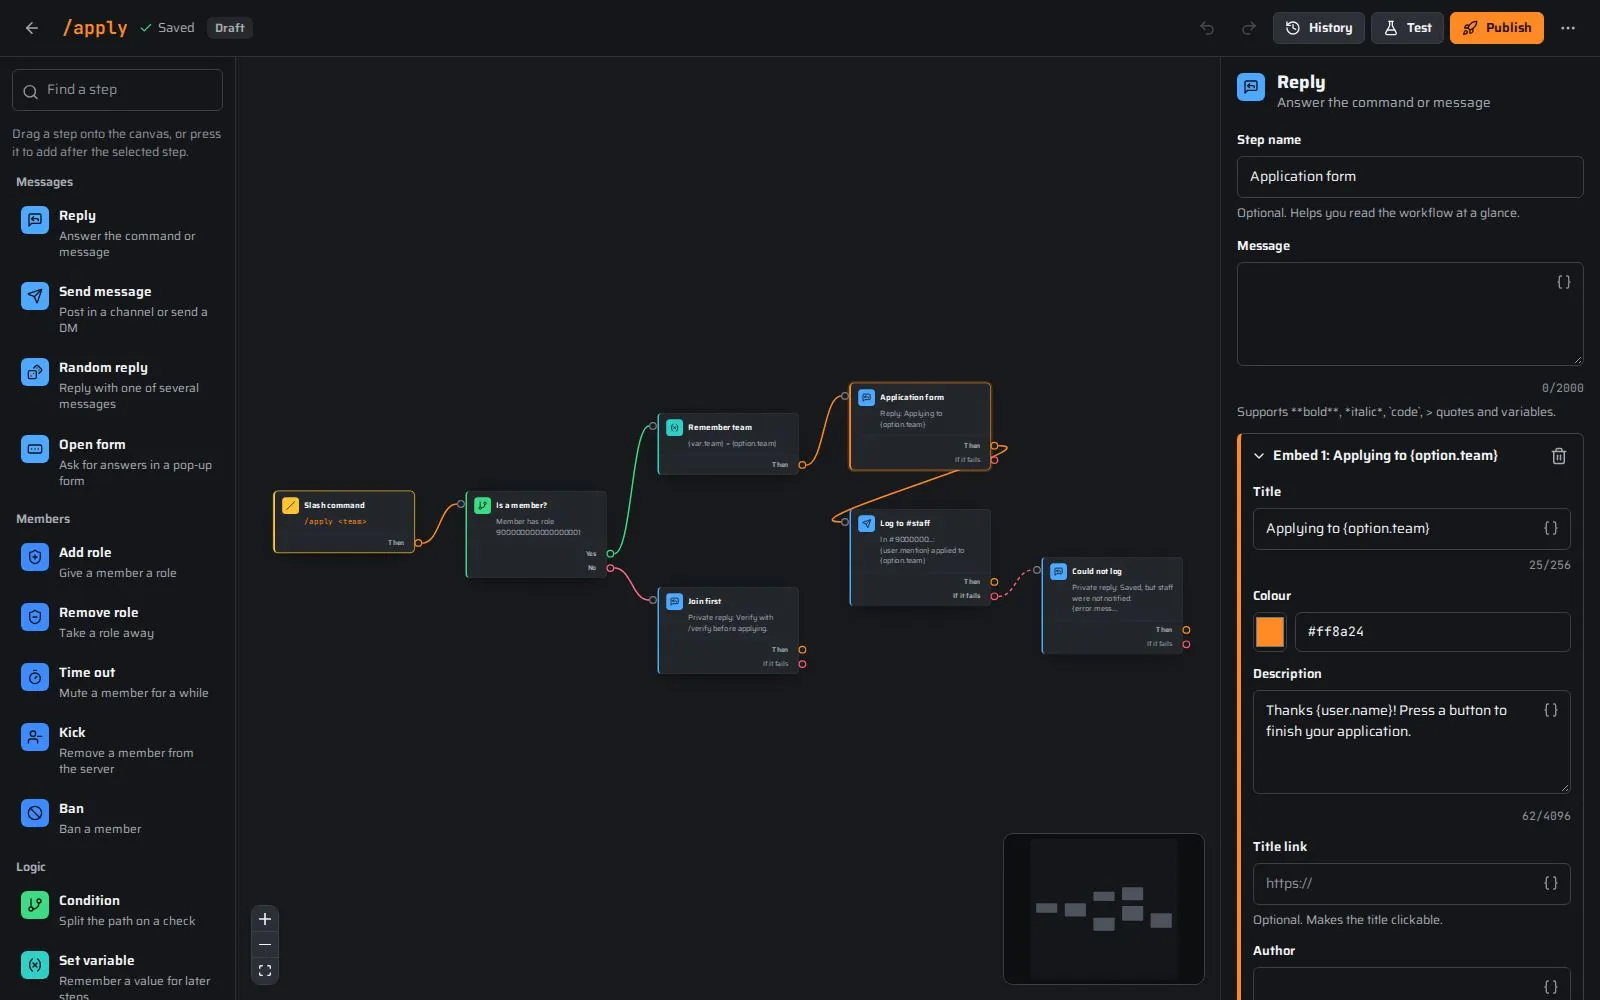Select the Random reply step icon

35,372
